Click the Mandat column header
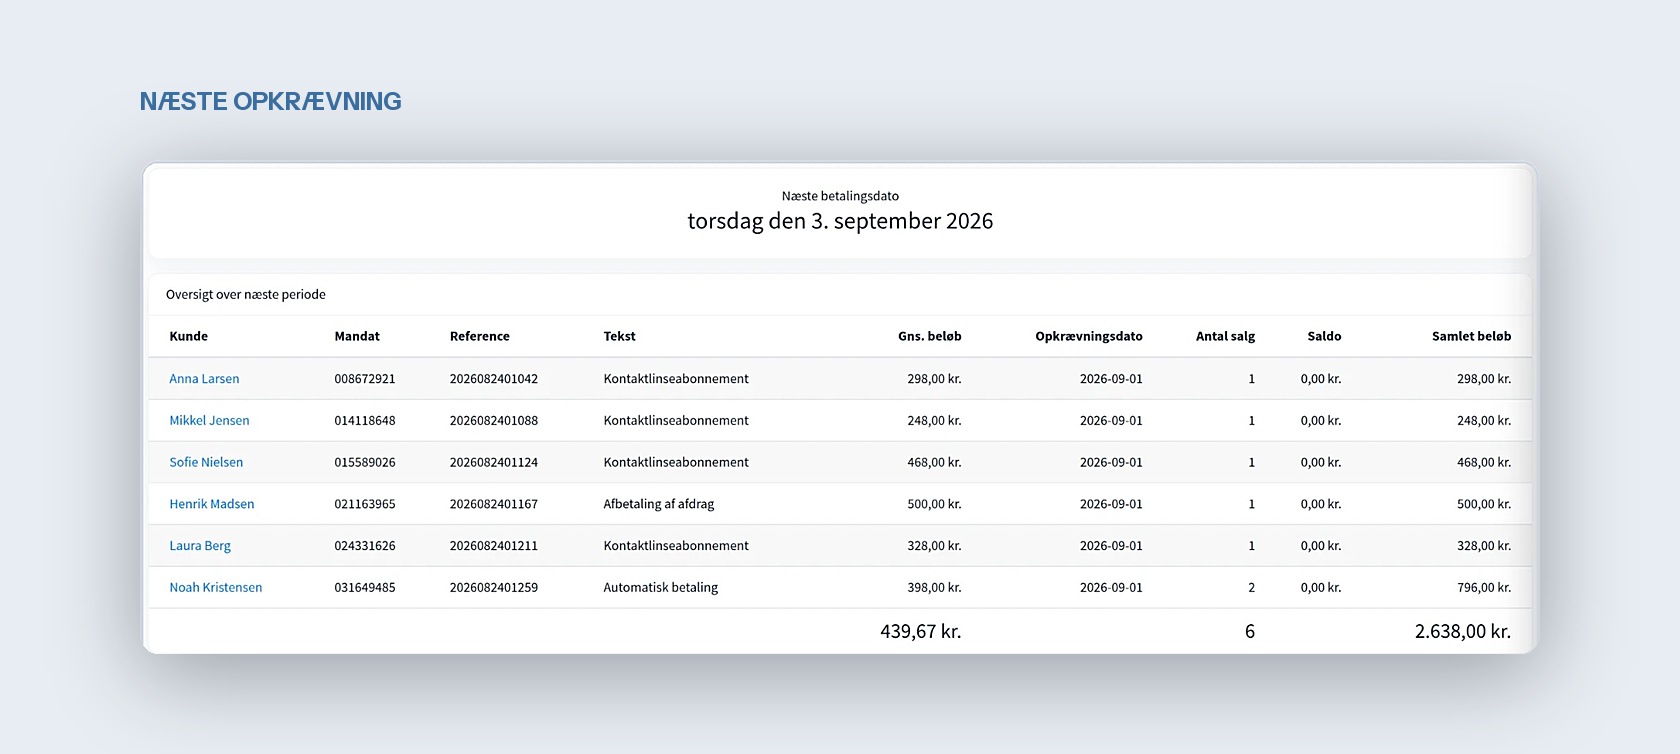Screen dimensions: 1680x754 tap(357, 336)
